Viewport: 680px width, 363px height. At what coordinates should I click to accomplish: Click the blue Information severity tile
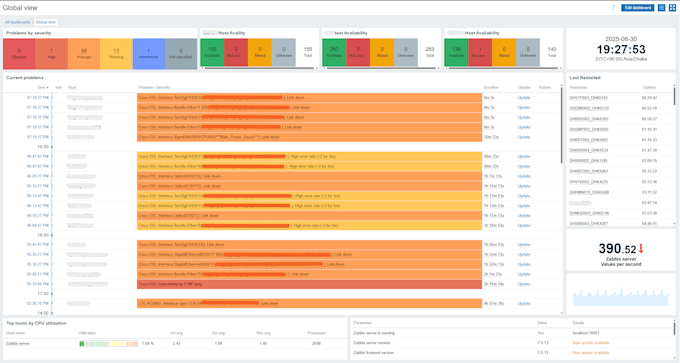tap(149, 54)
